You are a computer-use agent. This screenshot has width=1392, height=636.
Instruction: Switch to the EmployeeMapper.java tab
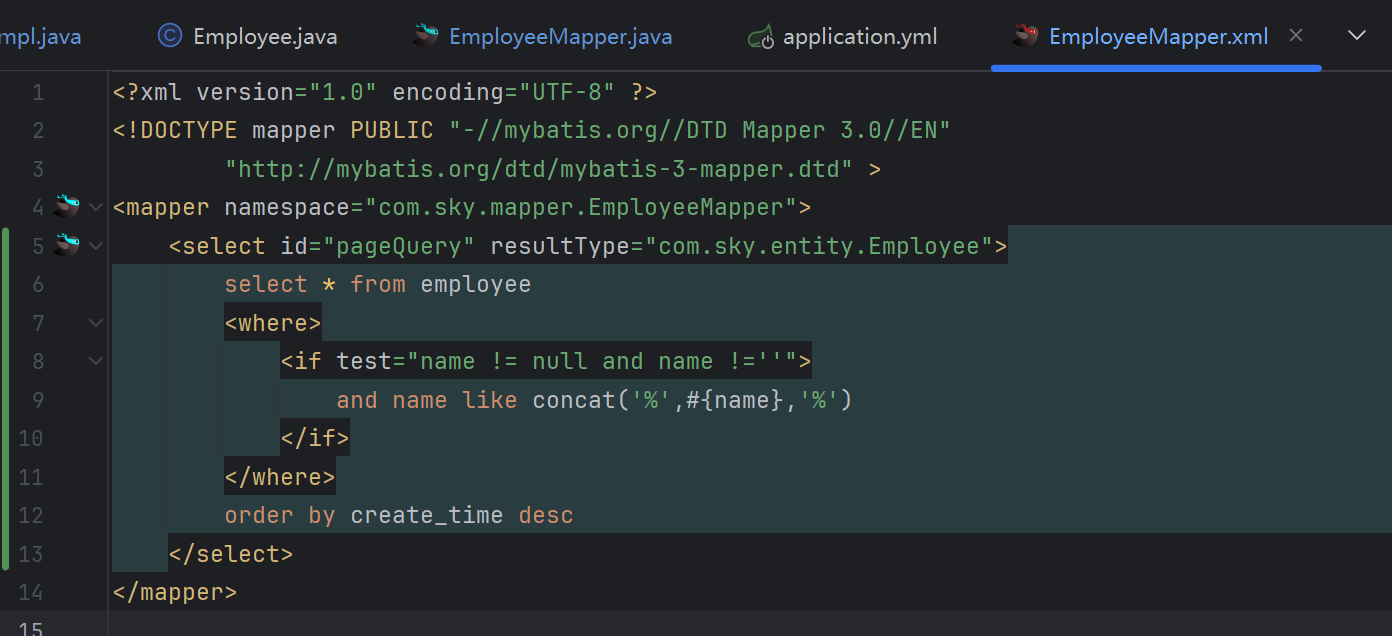coord(560,37)
